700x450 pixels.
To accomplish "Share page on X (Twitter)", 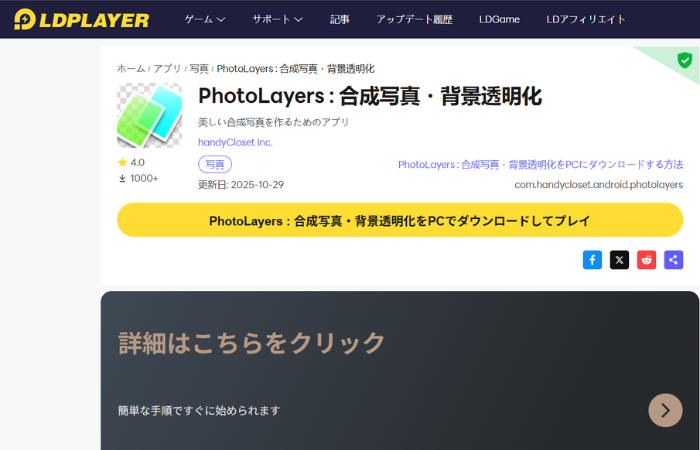I will coord(620,260).
